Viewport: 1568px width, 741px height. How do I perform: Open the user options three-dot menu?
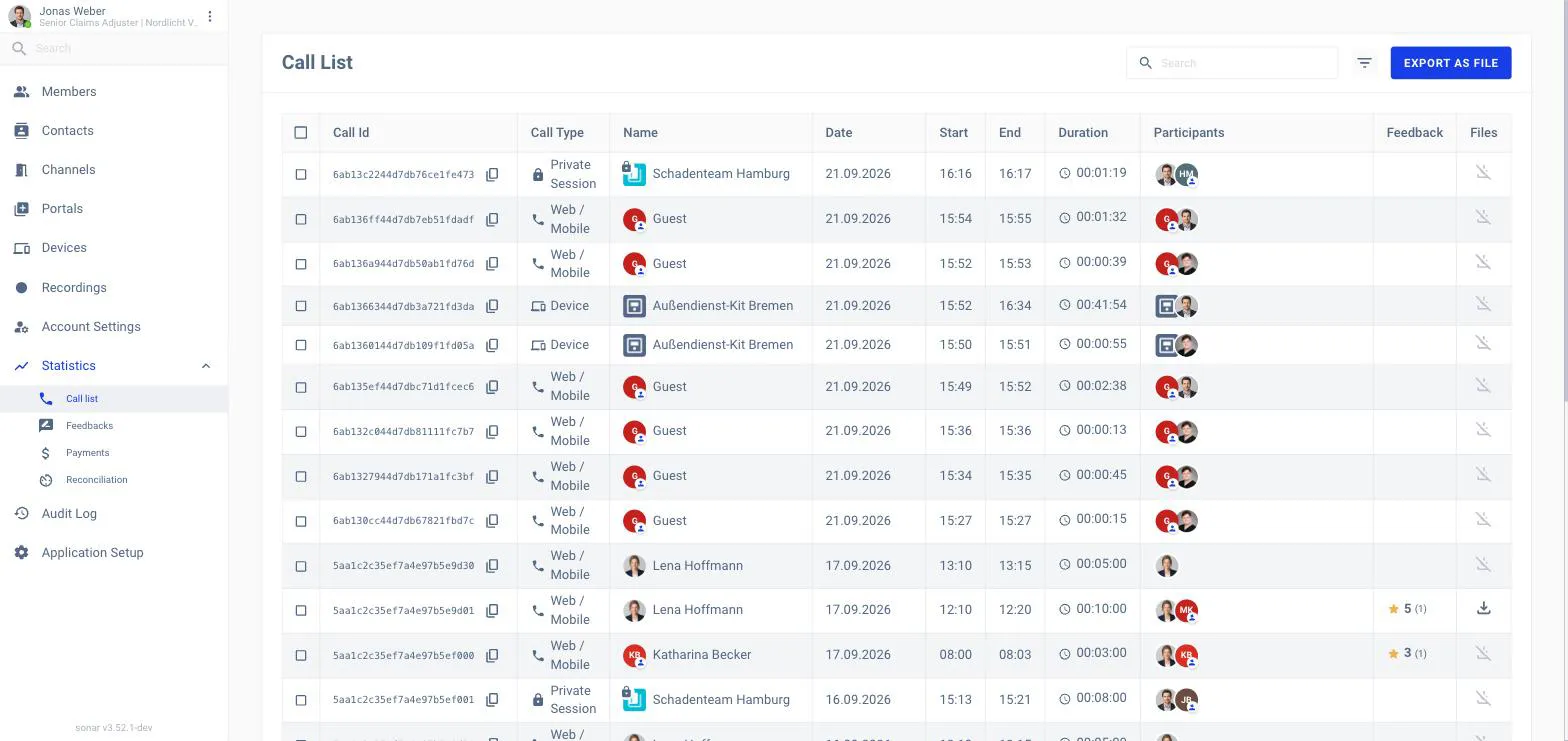[x=210, y=16]
